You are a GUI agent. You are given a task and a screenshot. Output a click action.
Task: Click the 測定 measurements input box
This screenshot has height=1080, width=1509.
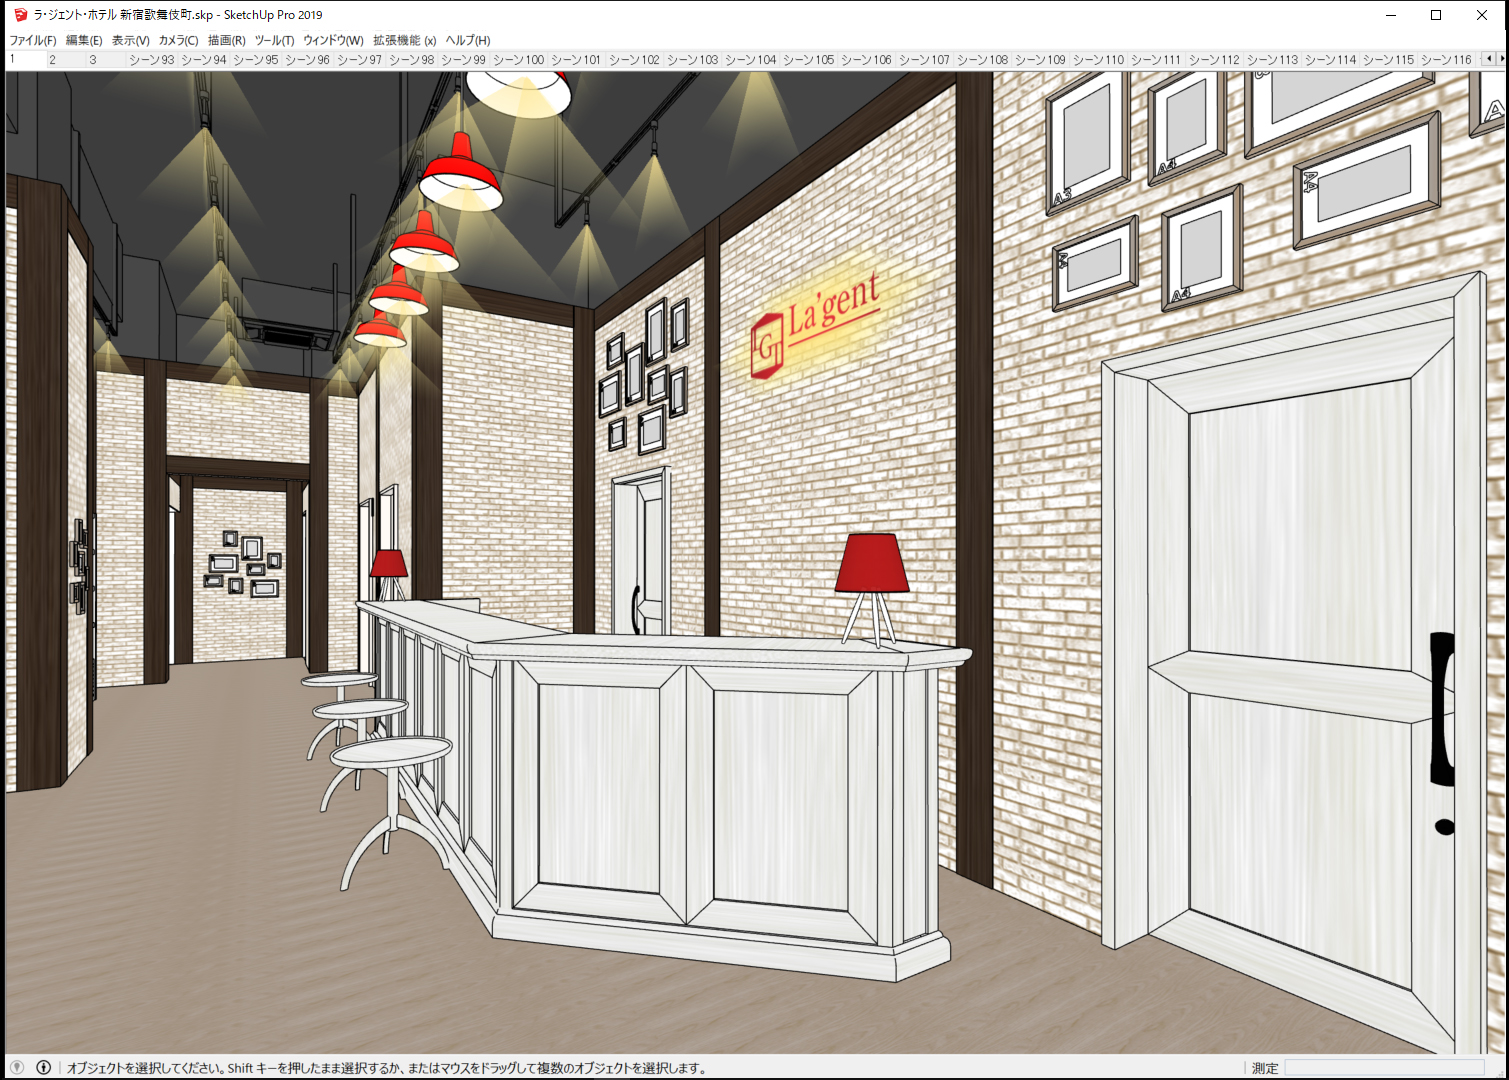(1384, 1068)
